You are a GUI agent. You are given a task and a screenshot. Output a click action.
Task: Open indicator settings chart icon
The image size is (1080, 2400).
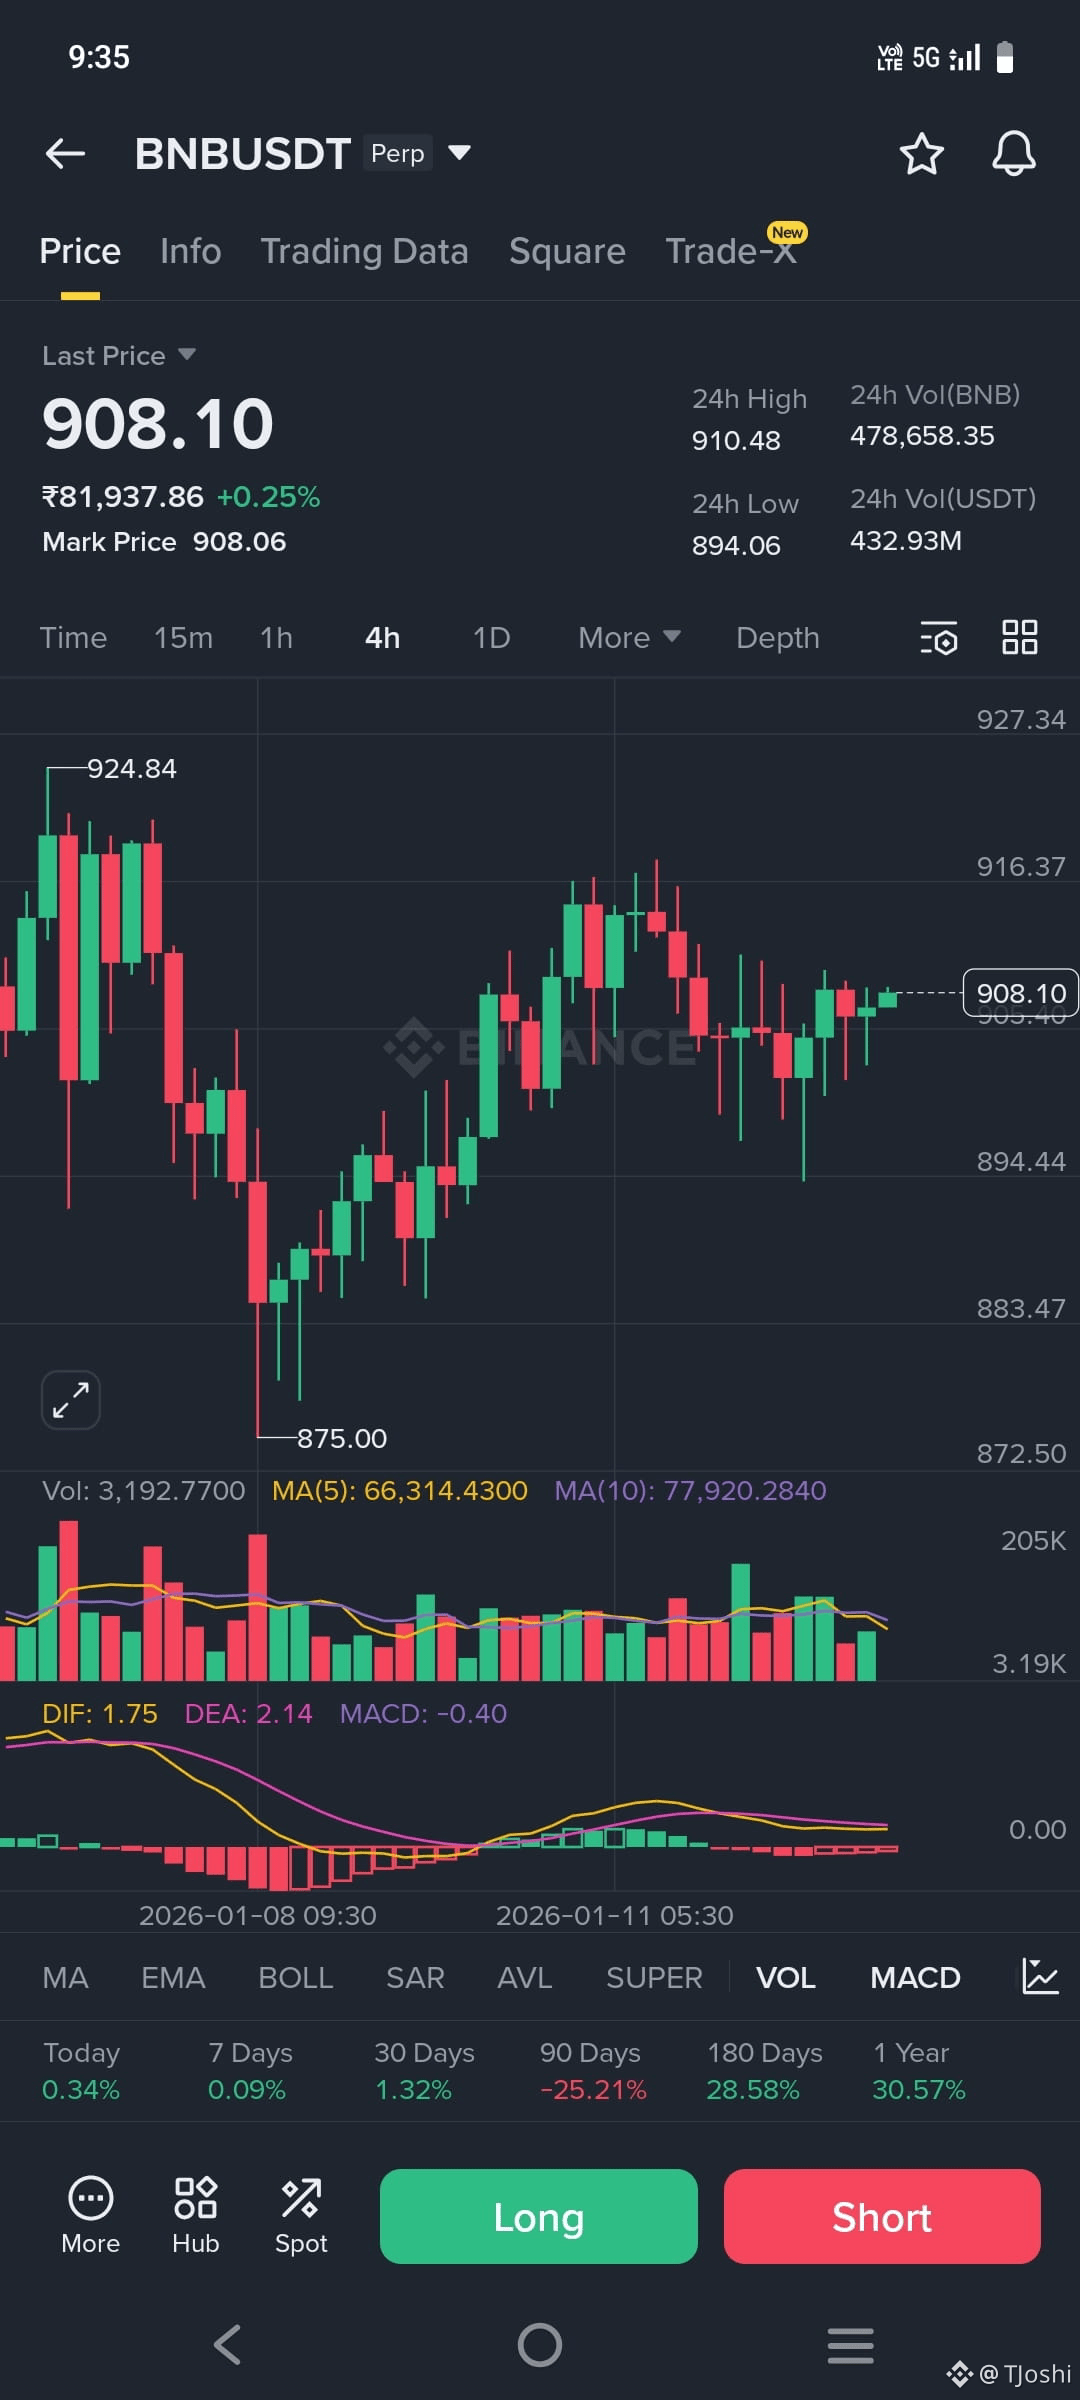(x=1040, y=1976)
